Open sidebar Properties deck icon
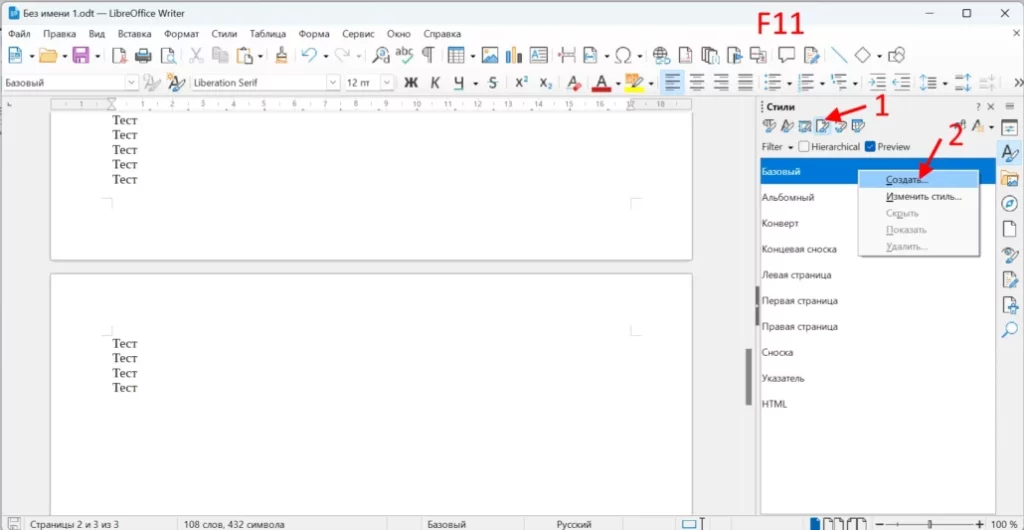This screenshot has width=1024, height=530. (x=1010, y=127)
